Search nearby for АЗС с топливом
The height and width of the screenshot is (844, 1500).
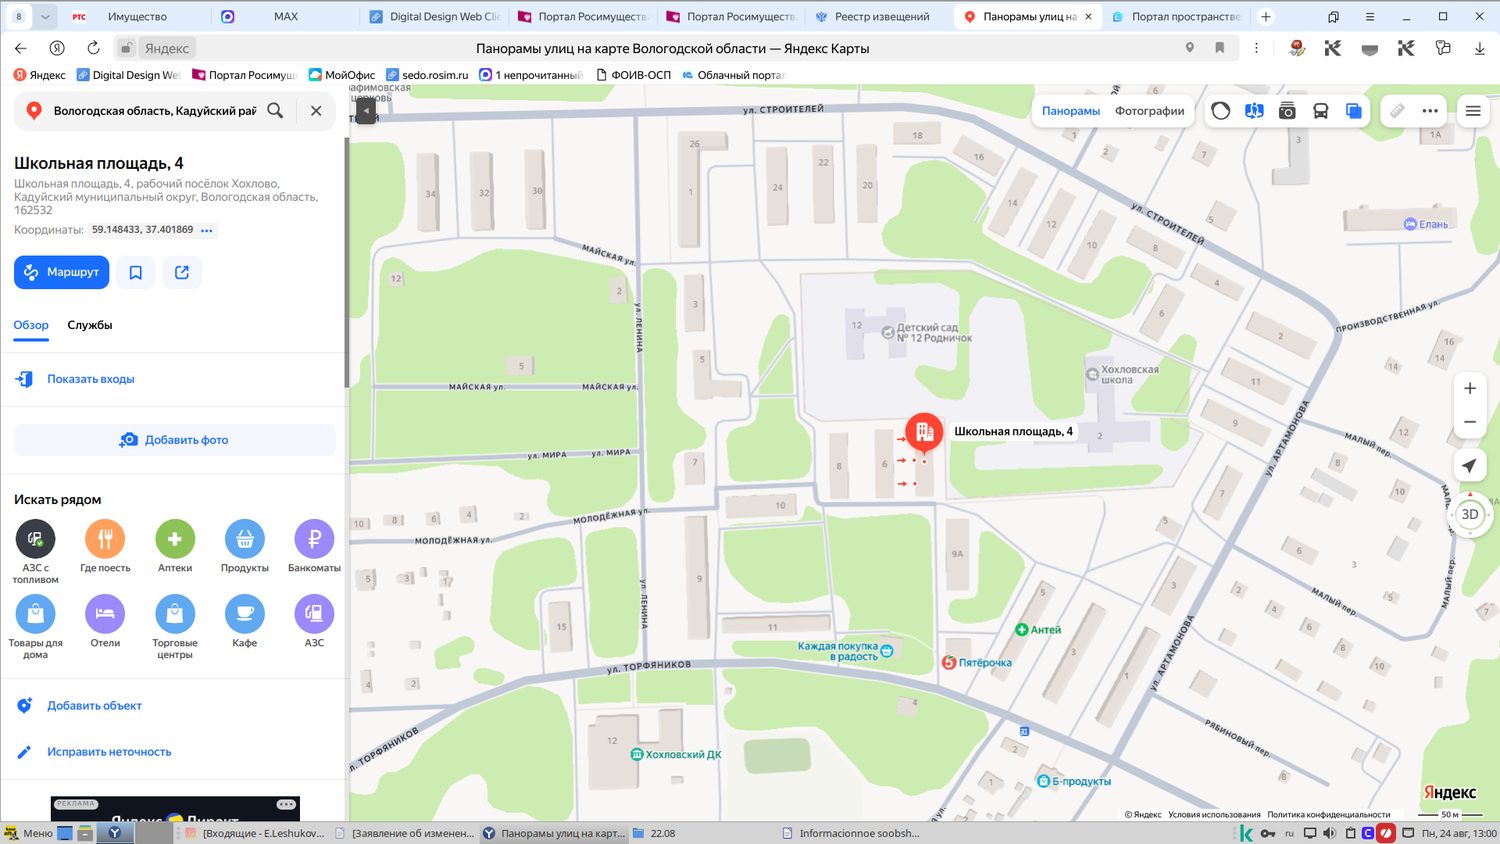36,551
